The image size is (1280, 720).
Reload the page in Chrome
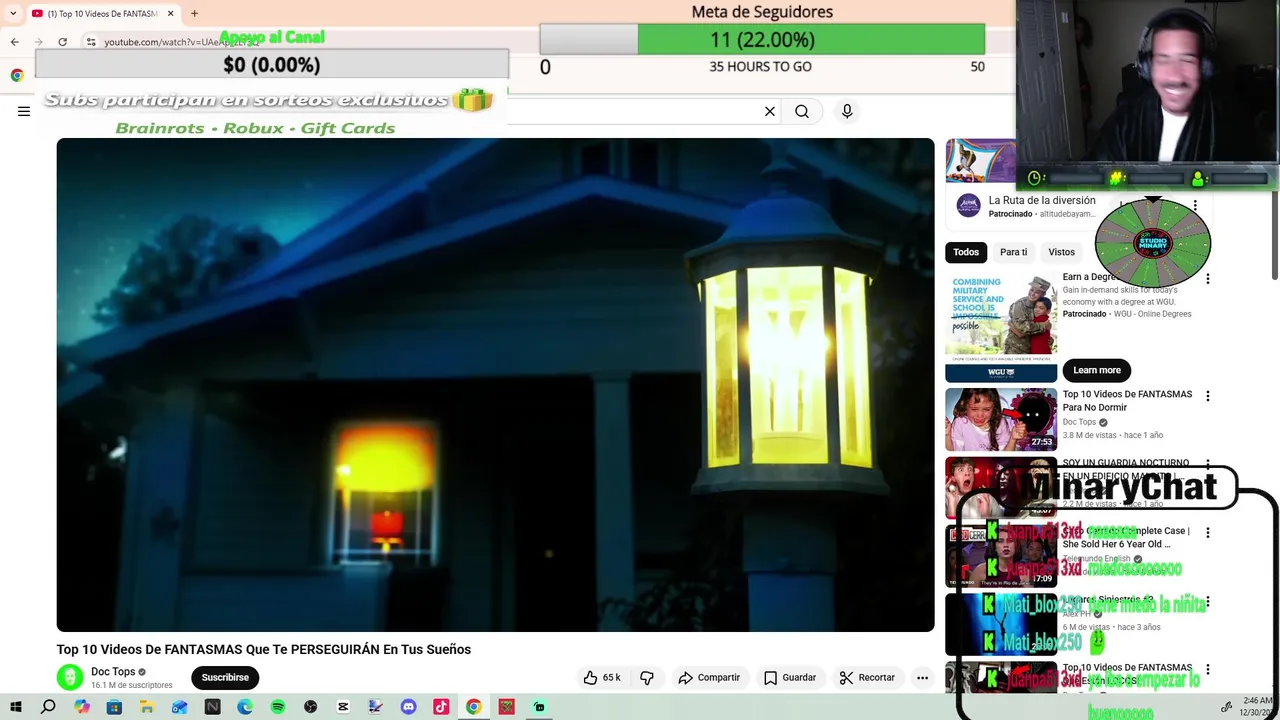click(x=63, y=41)
